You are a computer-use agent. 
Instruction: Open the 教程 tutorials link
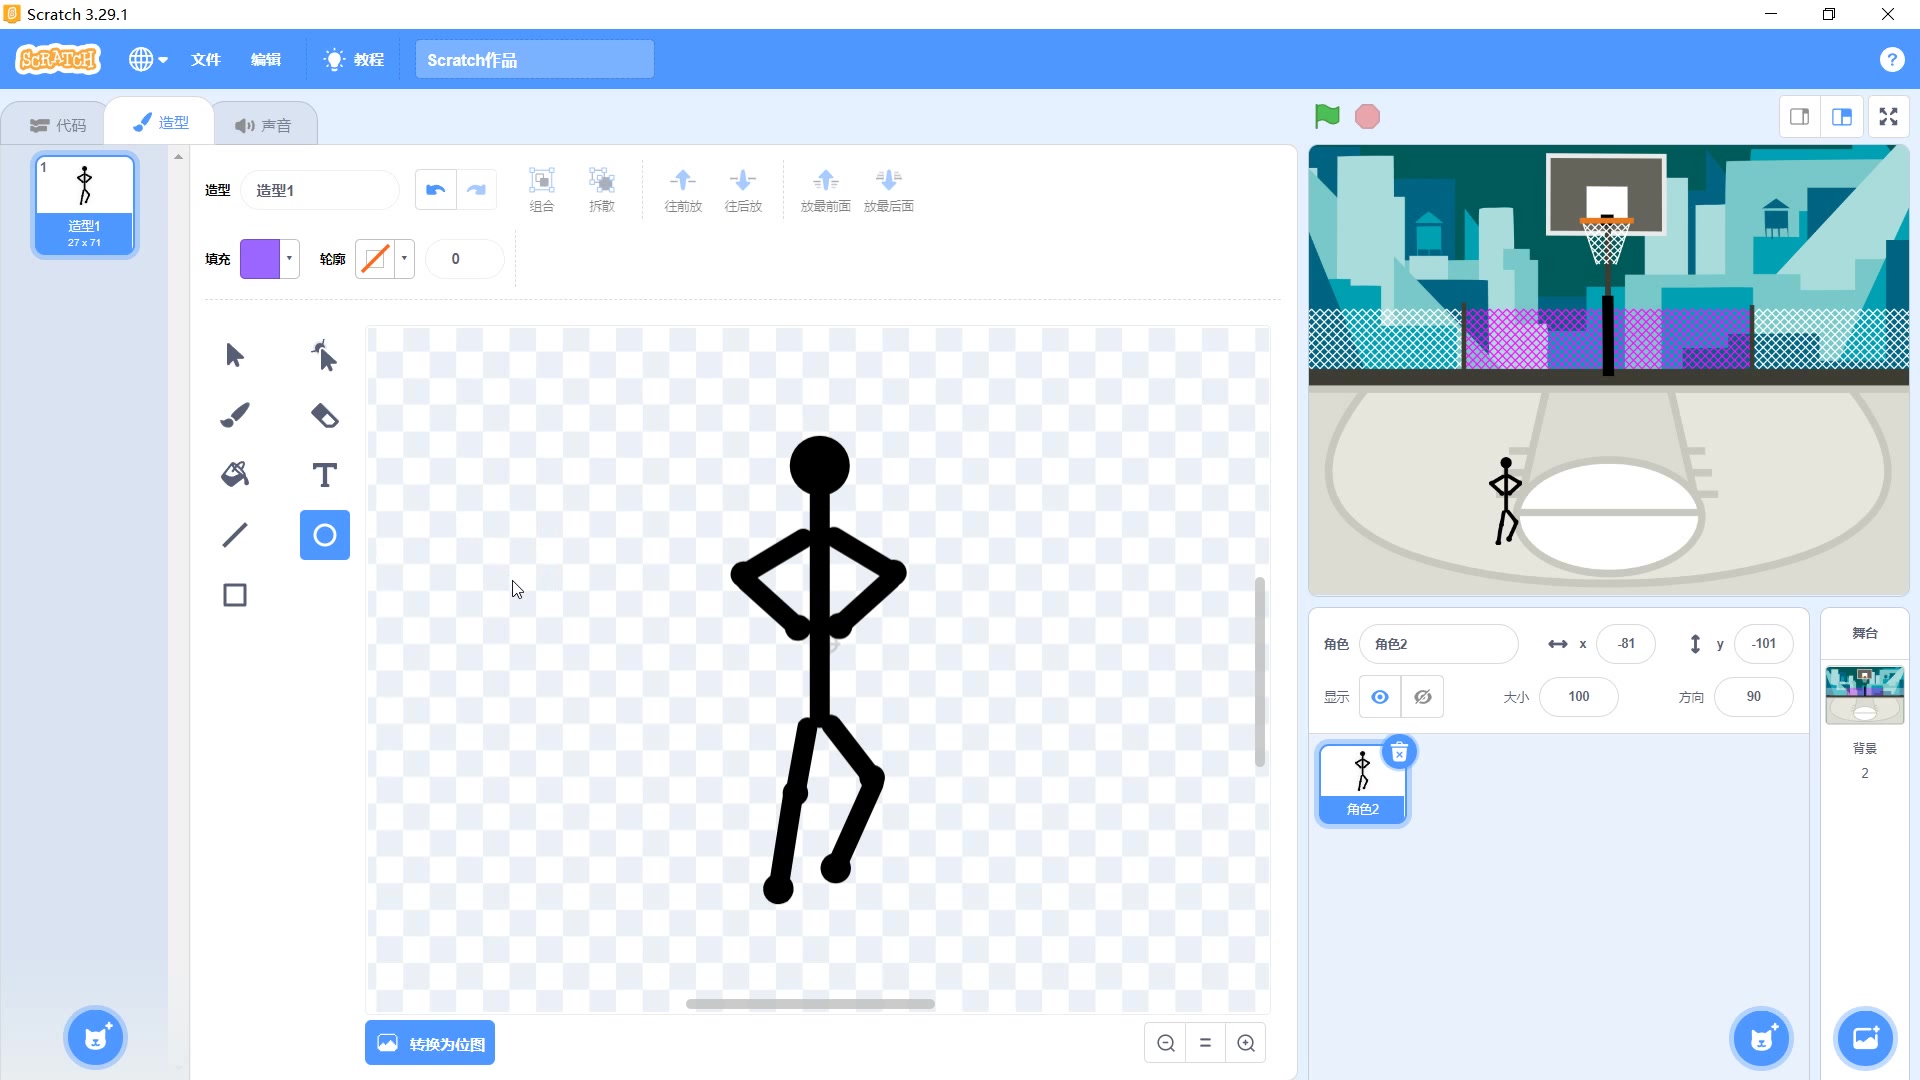click(x=355, y=60)
